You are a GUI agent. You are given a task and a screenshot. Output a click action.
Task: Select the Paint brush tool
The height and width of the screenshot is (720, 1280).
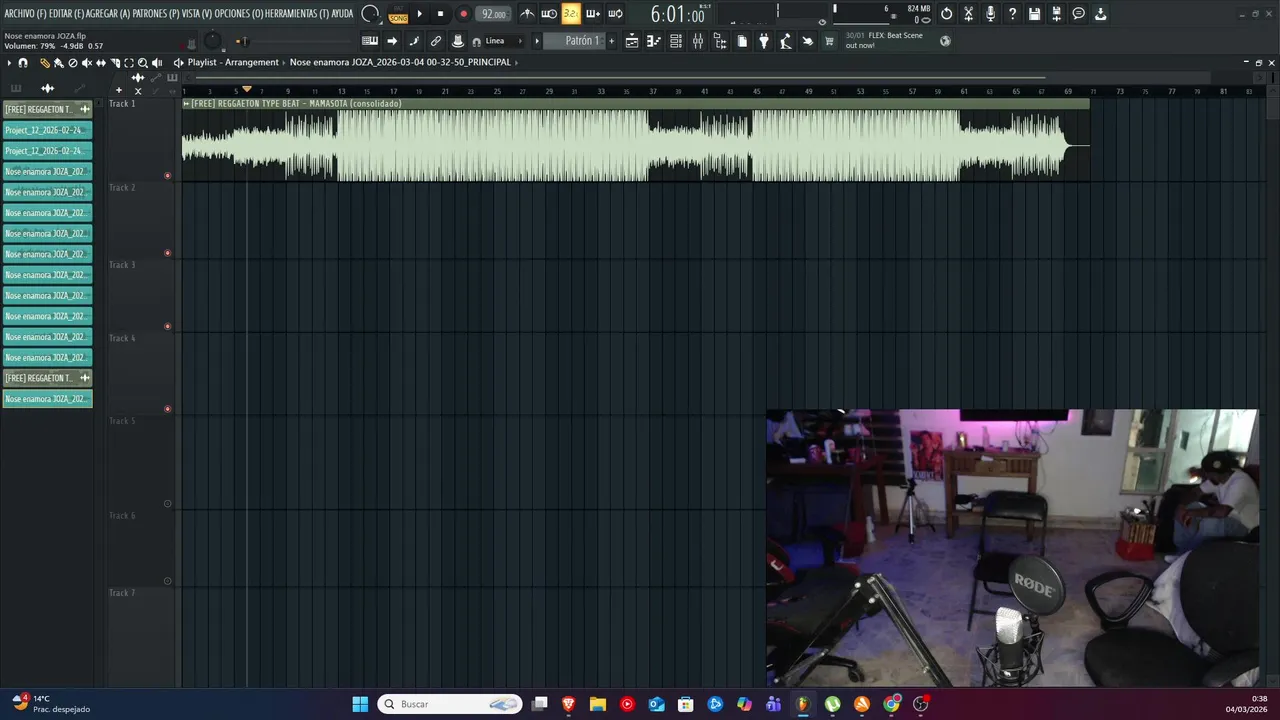point(58,62)
